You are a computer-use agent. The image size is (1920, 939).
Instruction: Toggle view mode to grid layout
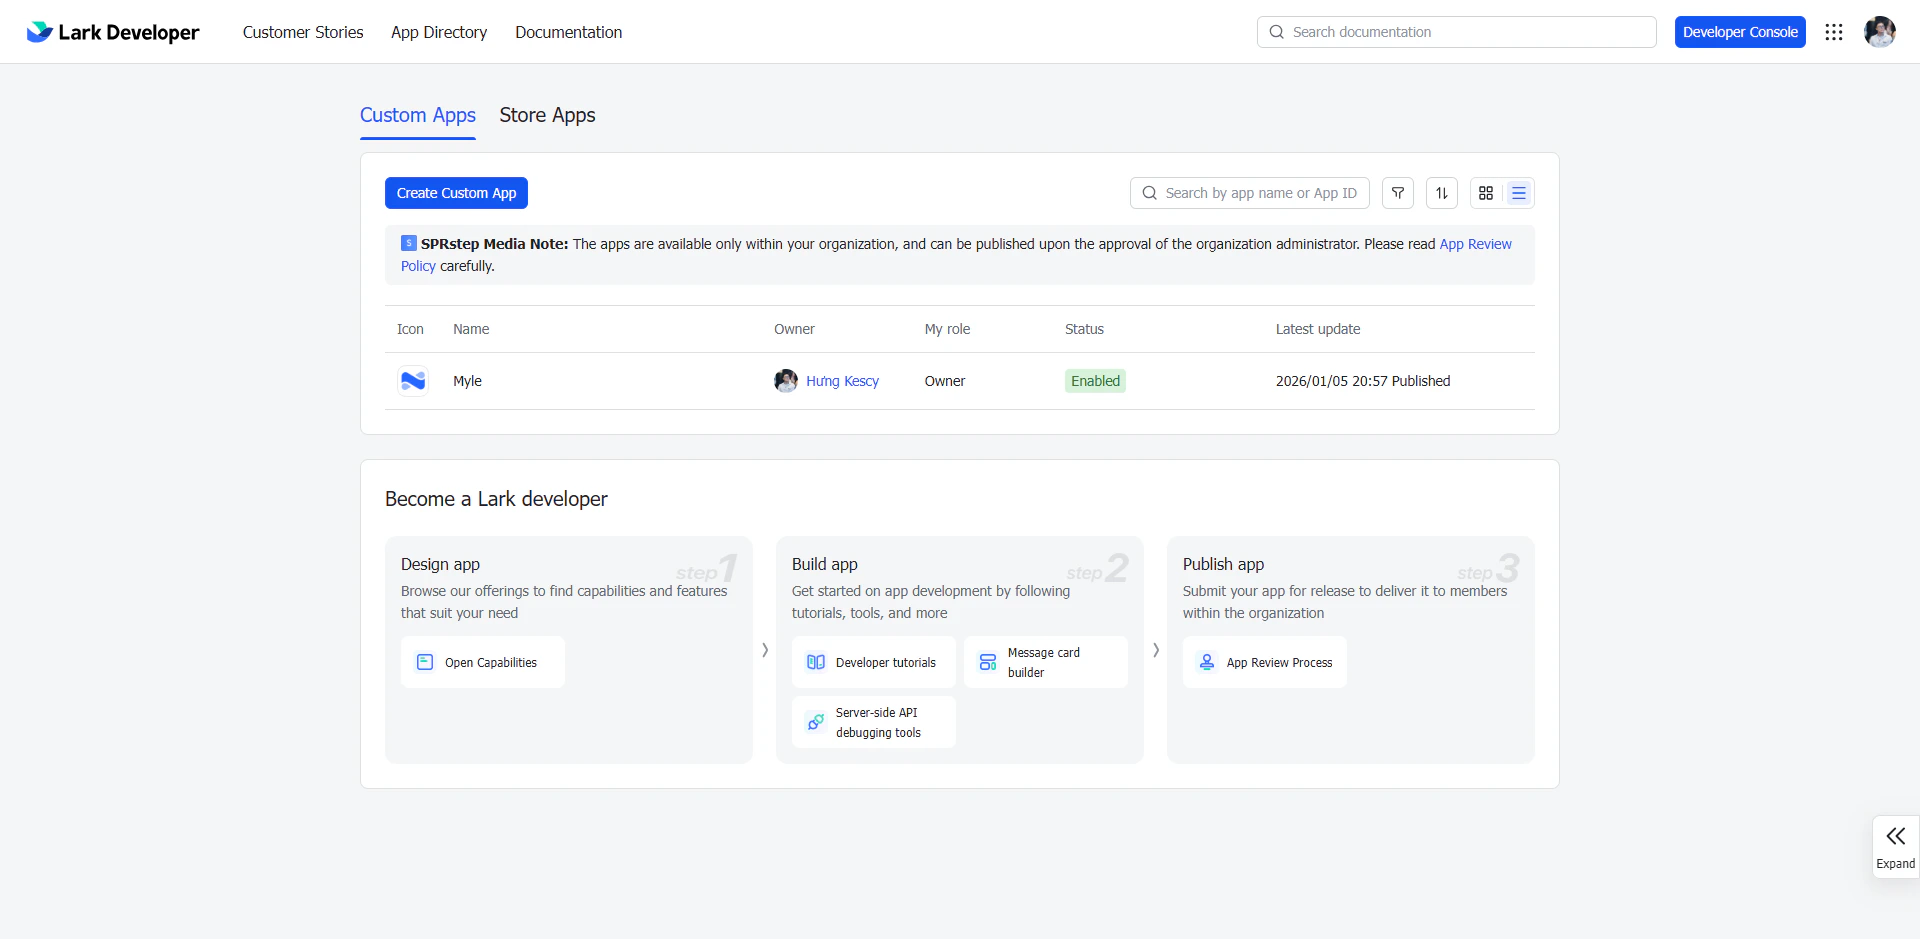pos(1486,192)
